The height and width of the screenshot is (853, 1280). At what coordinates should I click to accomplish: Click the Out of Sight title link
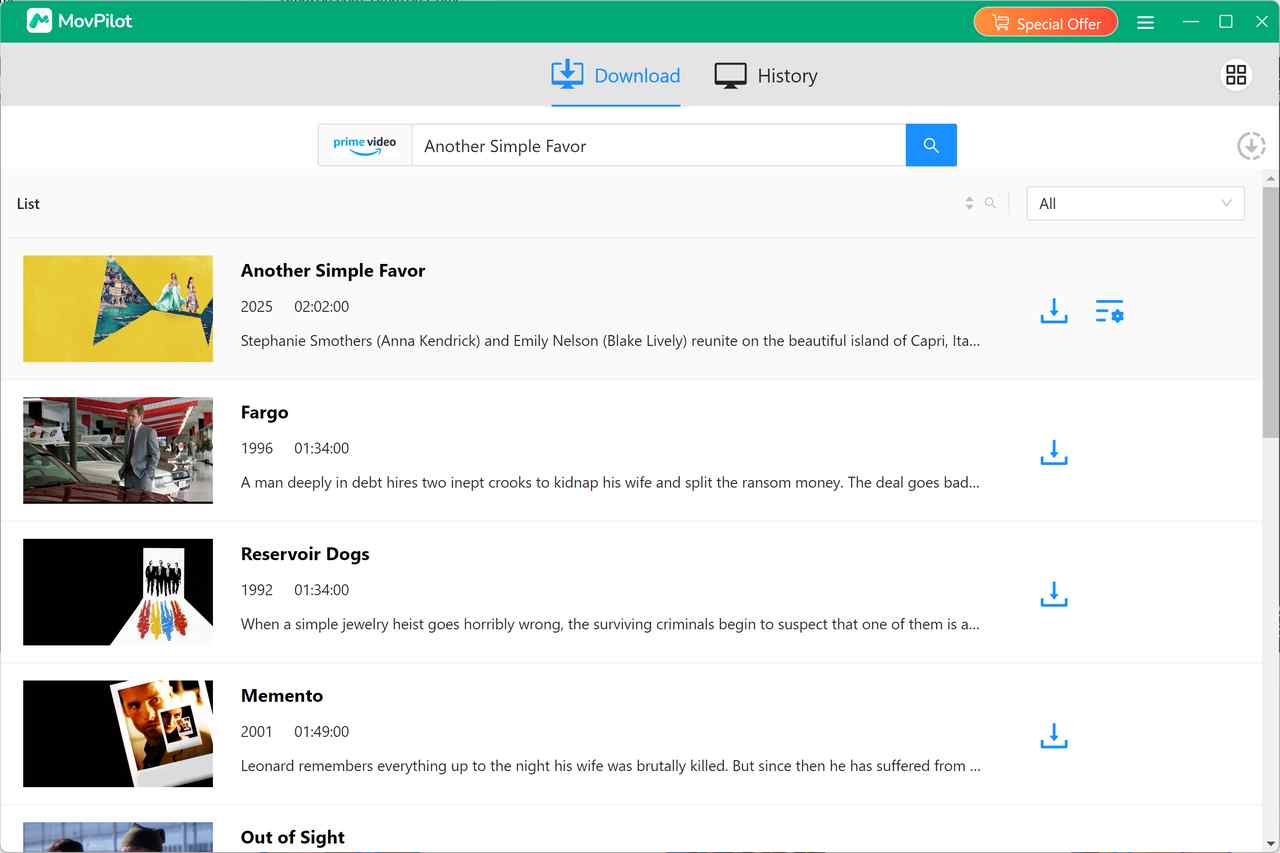tap(292, 837)
